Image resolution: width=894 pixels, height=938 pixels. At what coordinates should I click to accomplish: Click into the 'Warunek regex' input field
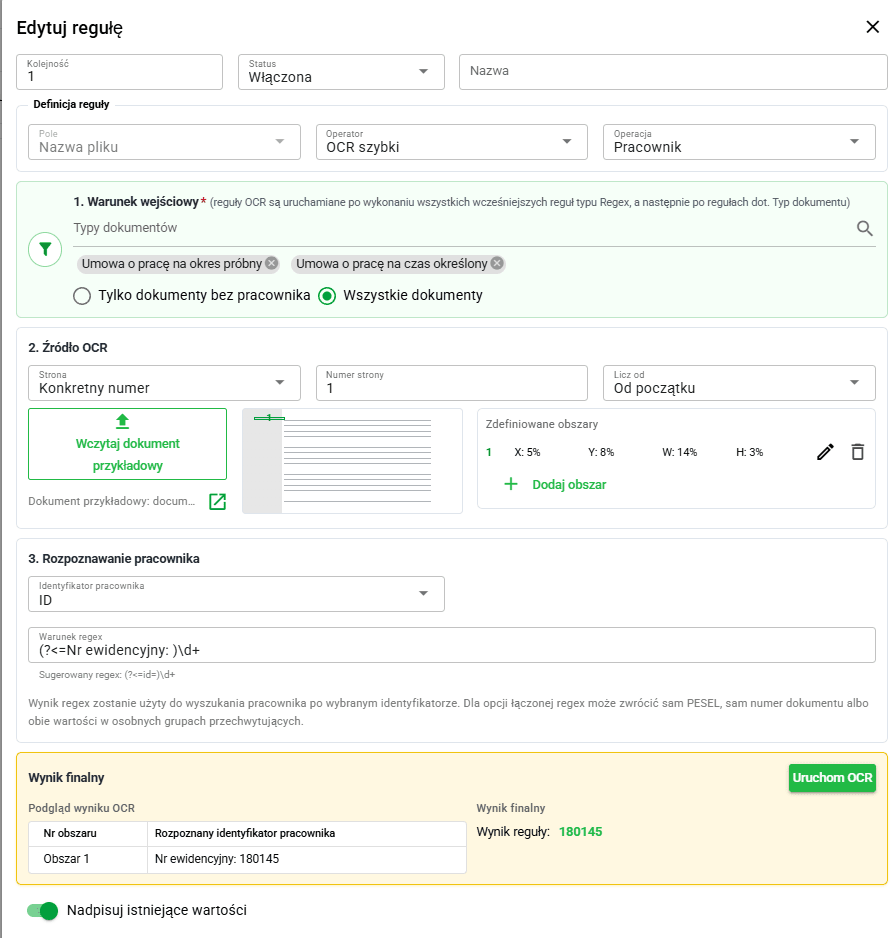tap(452, 645)
